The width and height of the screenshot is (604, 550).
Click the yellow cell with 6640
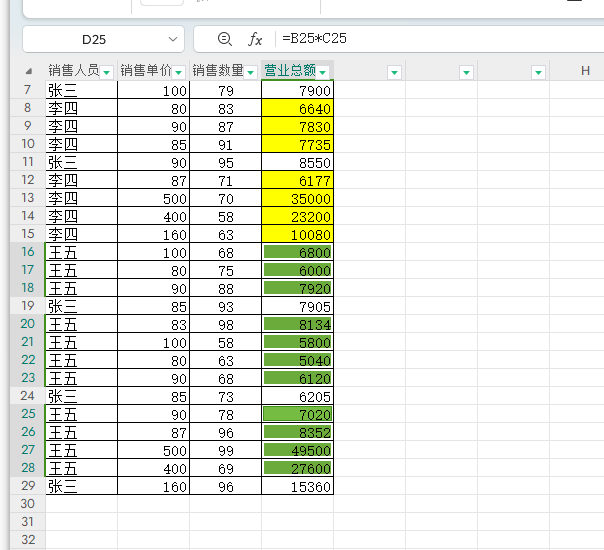tap(297, 108)
